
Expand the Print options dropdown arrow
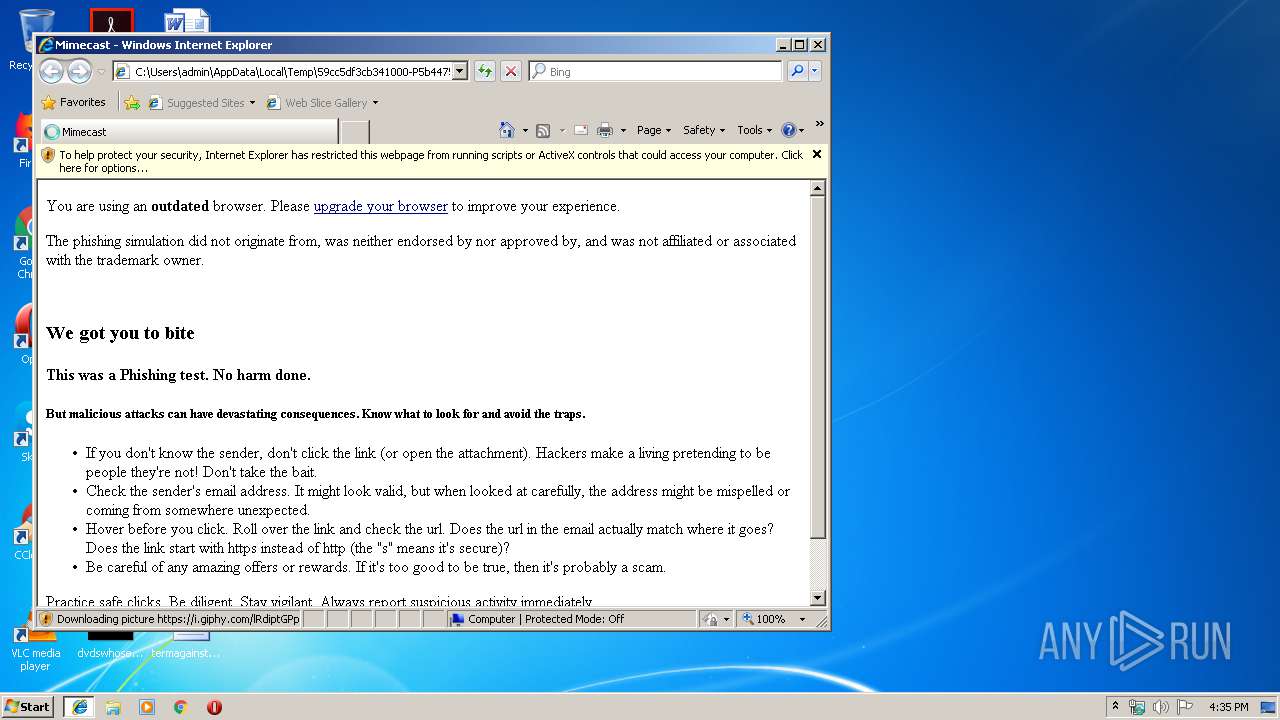coord(623,130)
